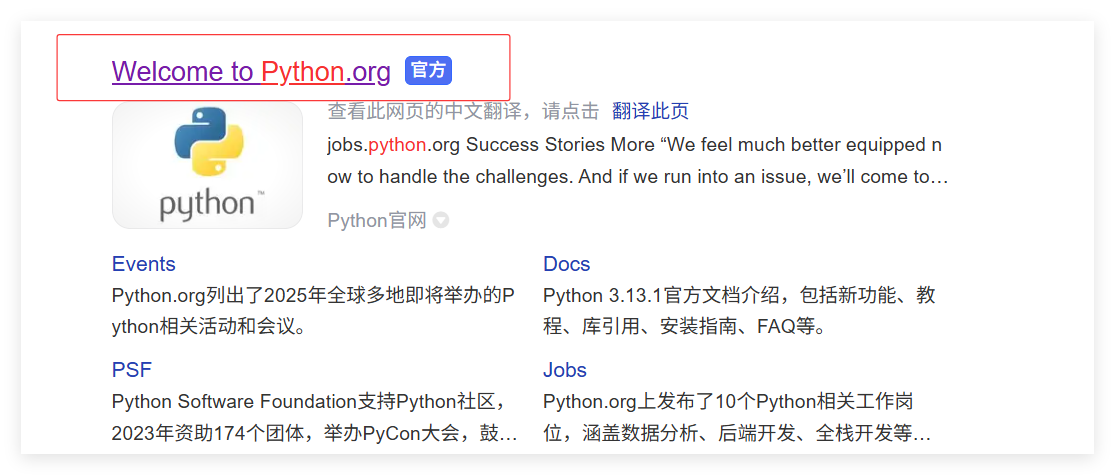Click the 查看此网页的中文翻译 hint text

[x=463, y=111]
